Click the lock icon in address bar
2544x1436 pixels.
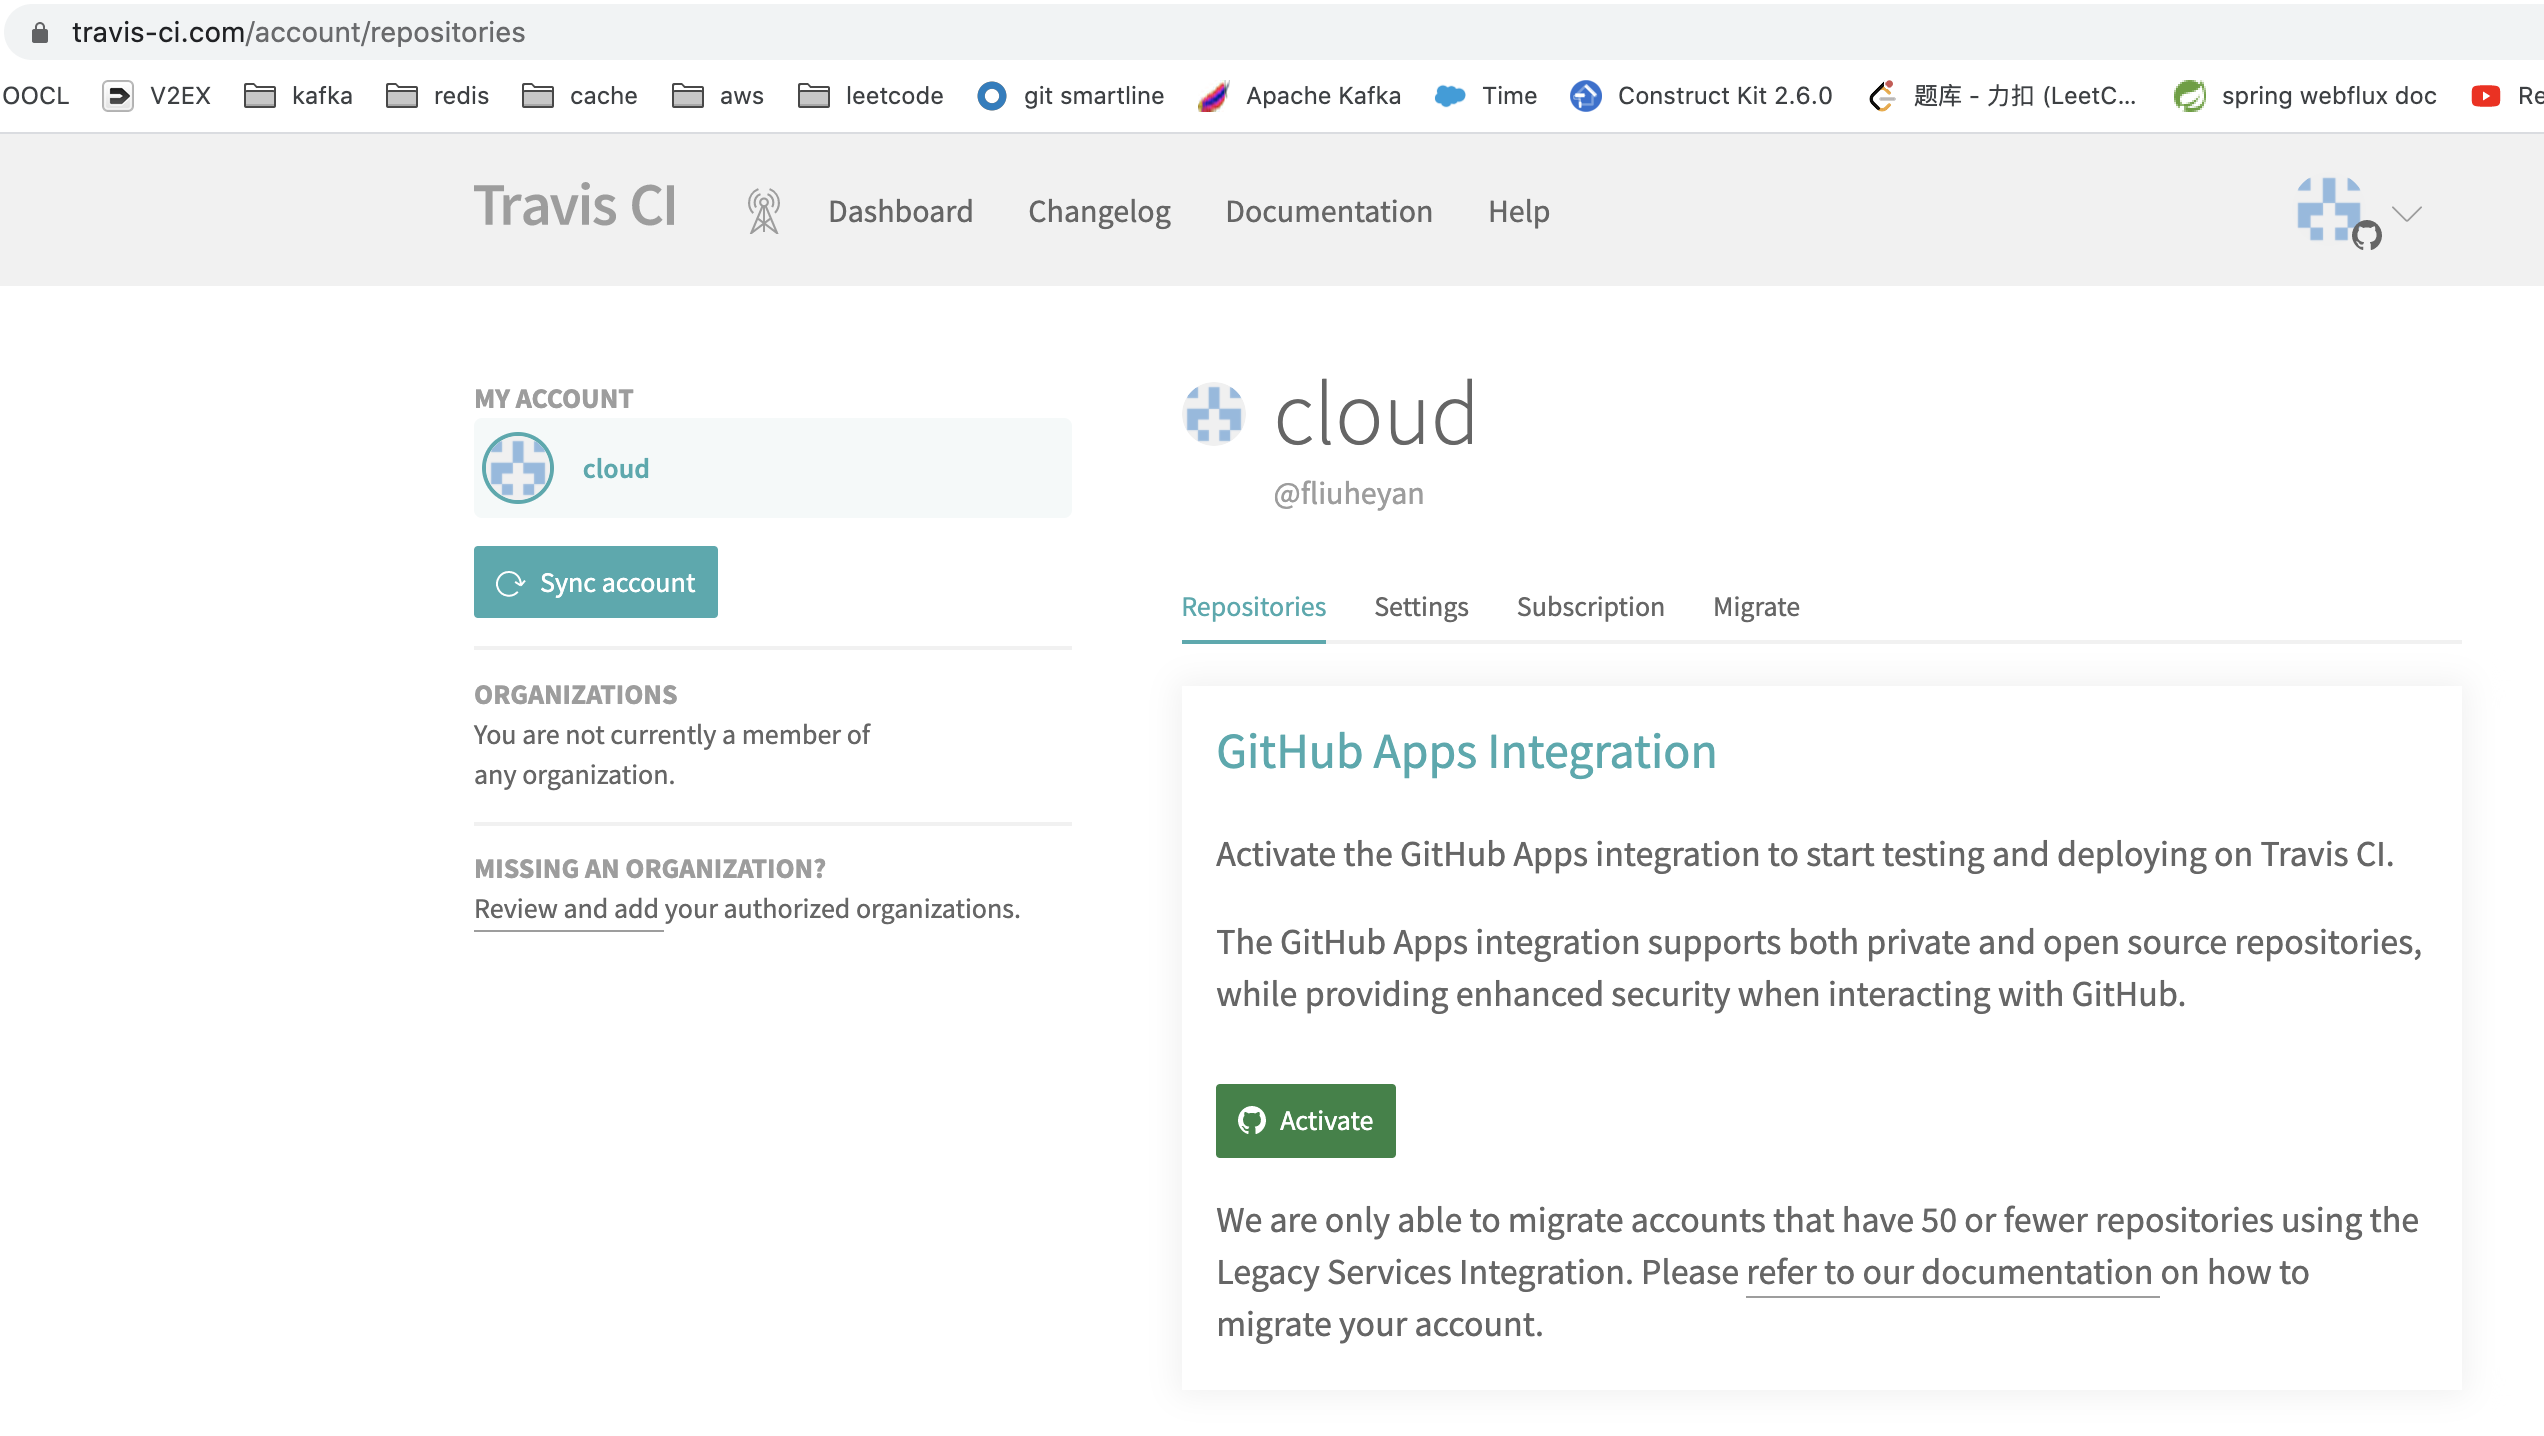click(40, 33)
